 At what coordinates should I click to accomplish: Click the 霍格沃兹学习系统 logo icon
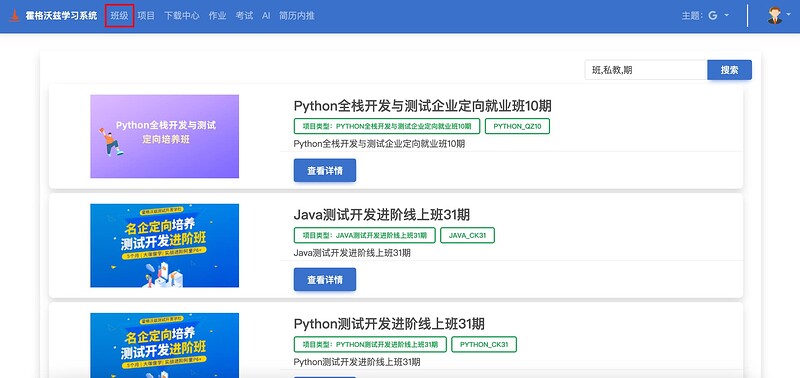(15, 15)
